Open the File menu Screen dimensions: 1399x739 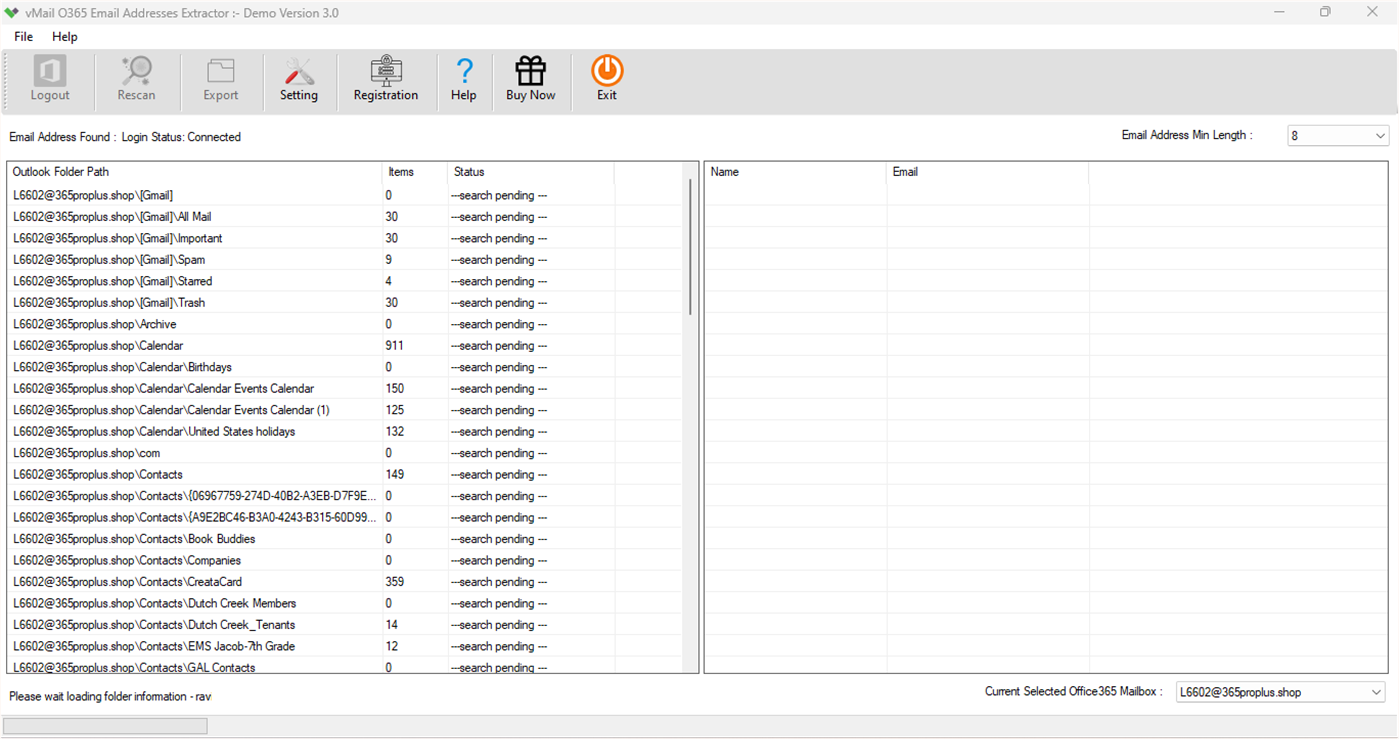point(22,36)
